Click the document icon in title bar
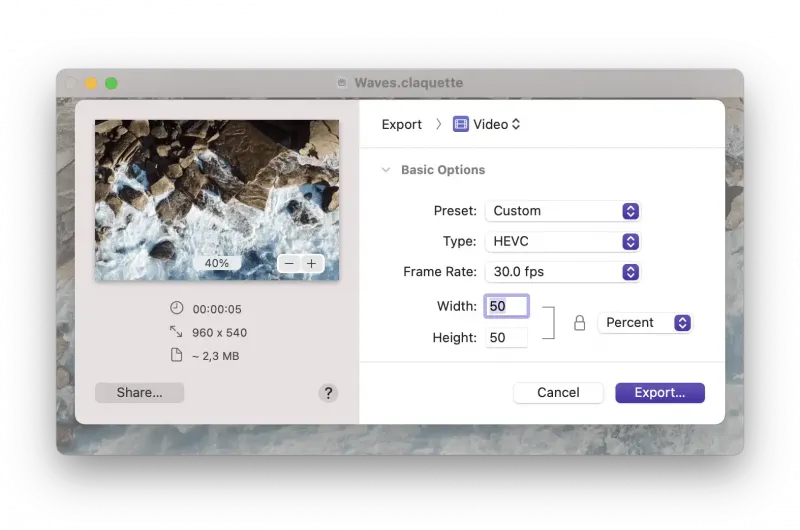The image size is (800, 530). click(342, 83)
